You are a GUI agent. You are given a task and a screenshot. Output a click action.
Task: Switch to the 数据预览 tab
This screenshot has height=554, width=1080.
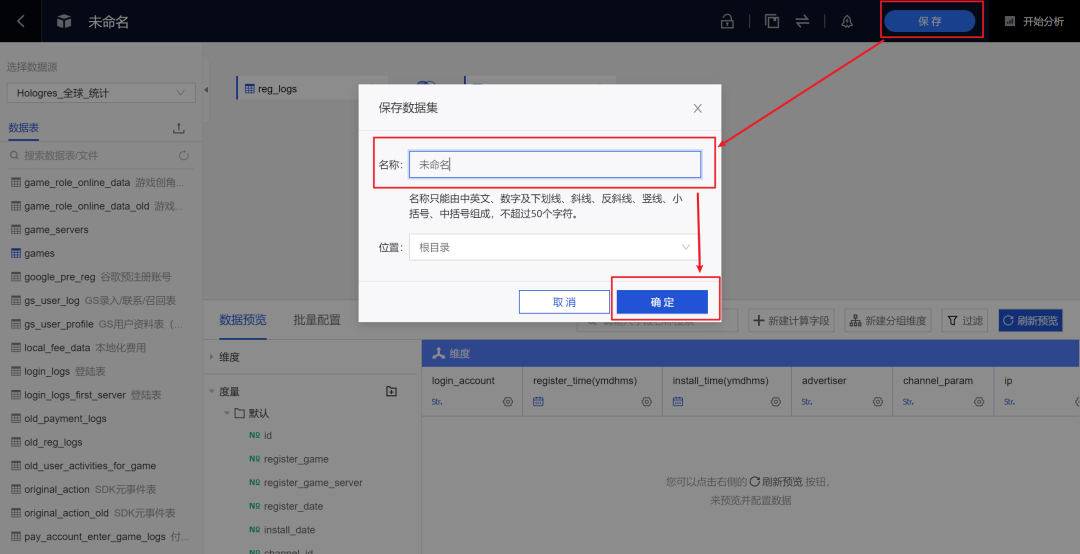(242, 320)
